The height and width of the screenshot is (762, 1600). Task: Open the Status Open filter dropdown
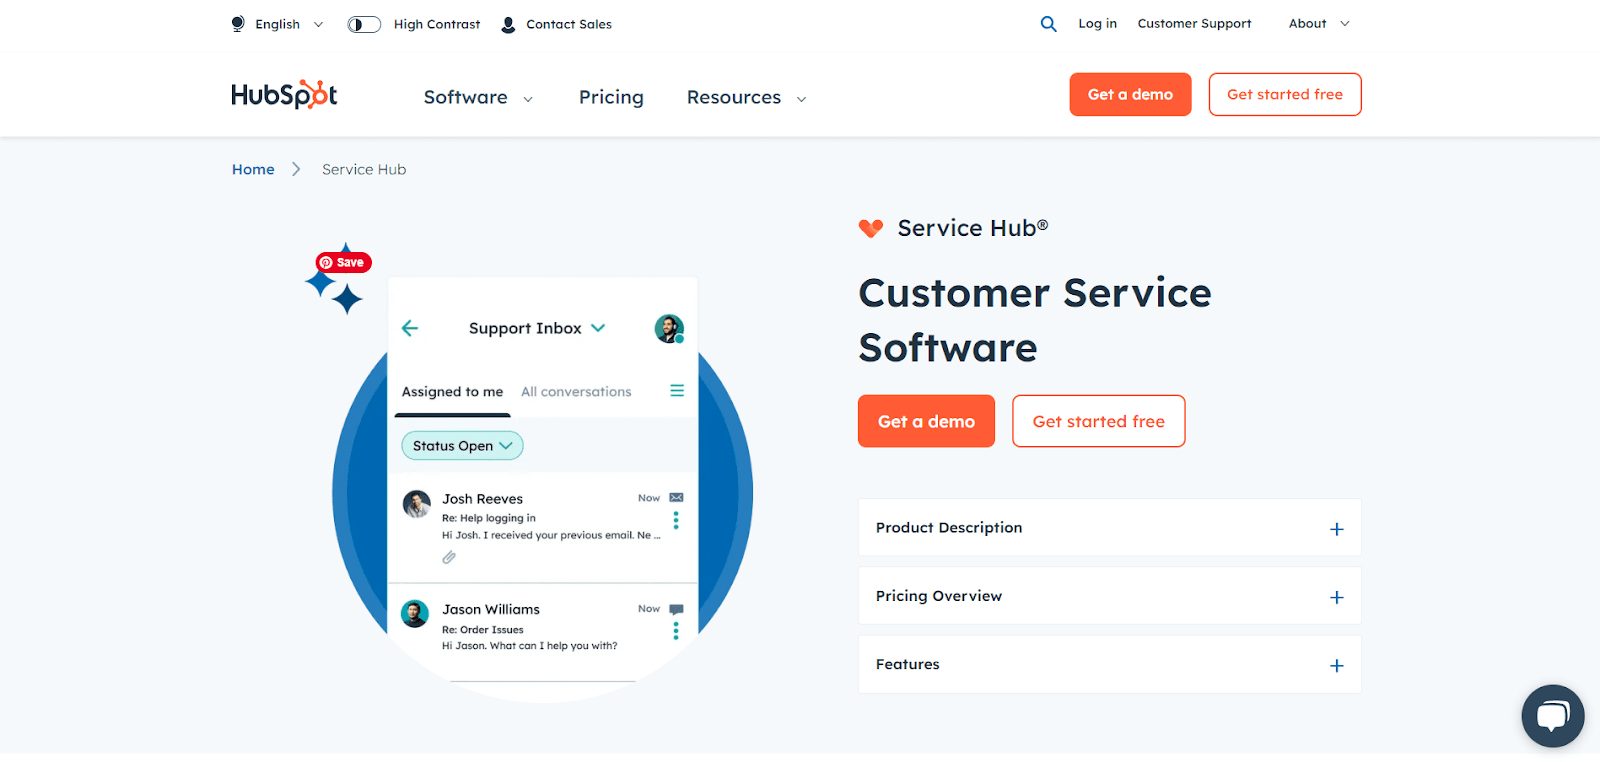point(462,446)
